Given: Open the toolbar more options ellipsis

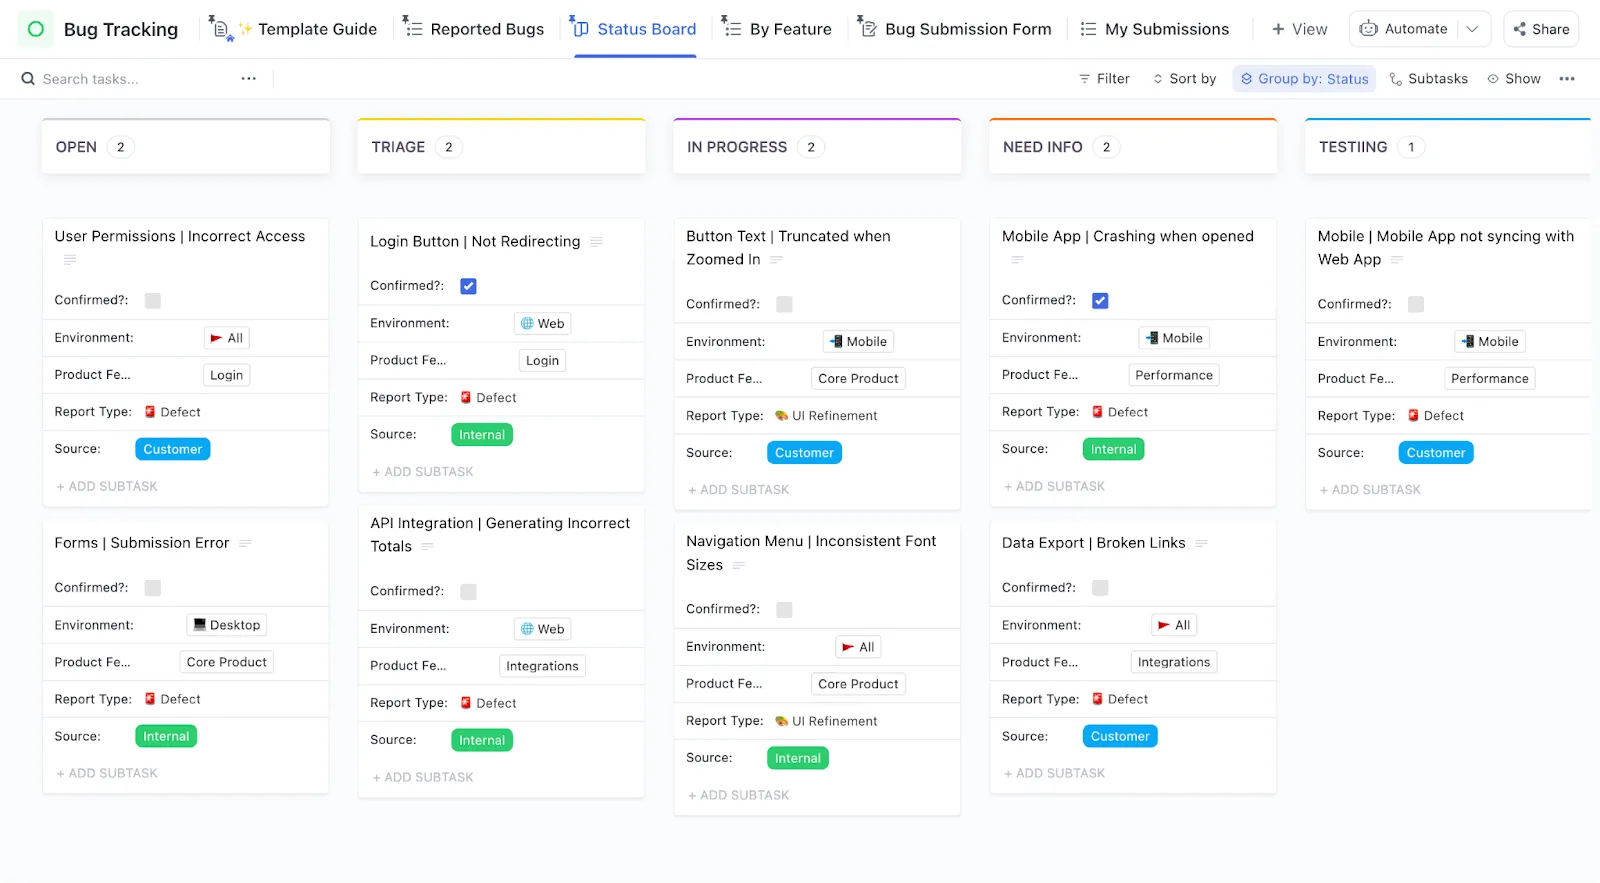Looking at the screenshot, I should [1567, 79].
